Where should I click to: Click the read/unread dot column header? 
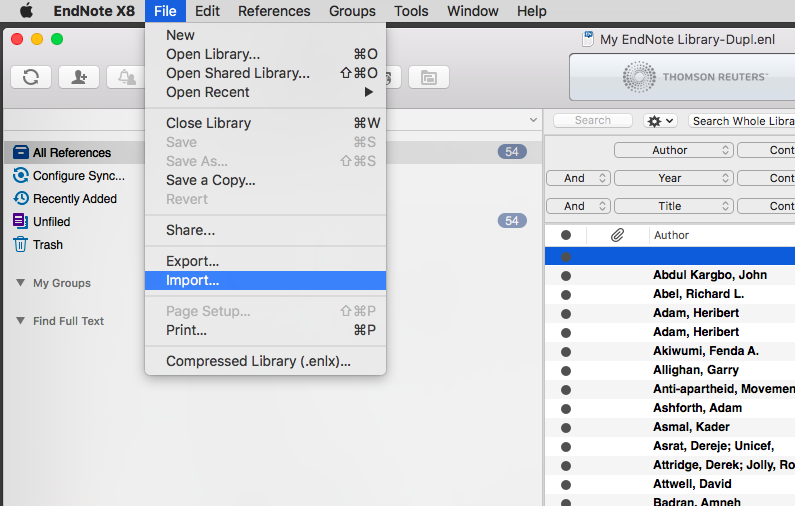[x=566, y=235]
